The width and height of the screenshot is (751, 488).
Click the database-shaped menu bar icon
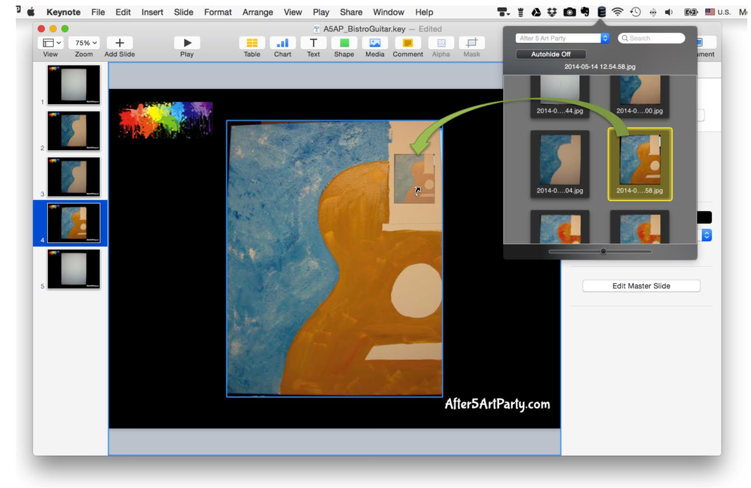(602, 12)
